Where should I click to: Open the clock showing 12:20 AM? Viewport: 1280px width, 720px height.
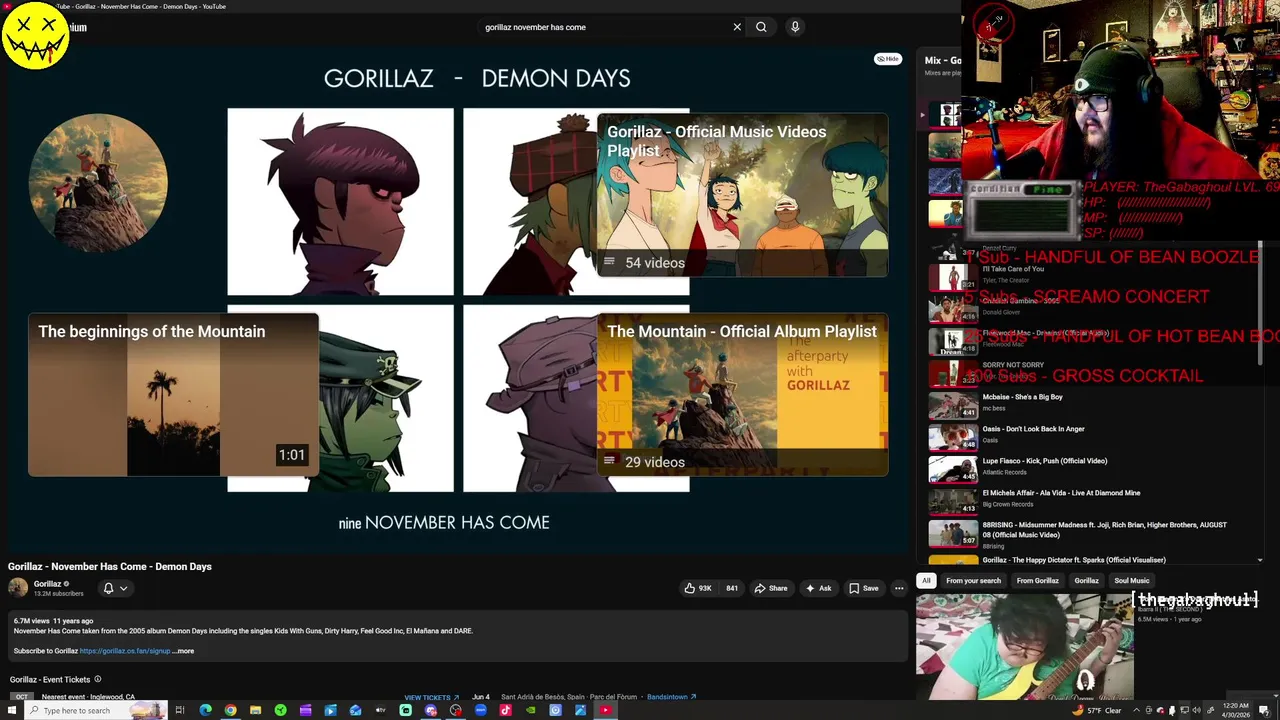(1236, 710)
